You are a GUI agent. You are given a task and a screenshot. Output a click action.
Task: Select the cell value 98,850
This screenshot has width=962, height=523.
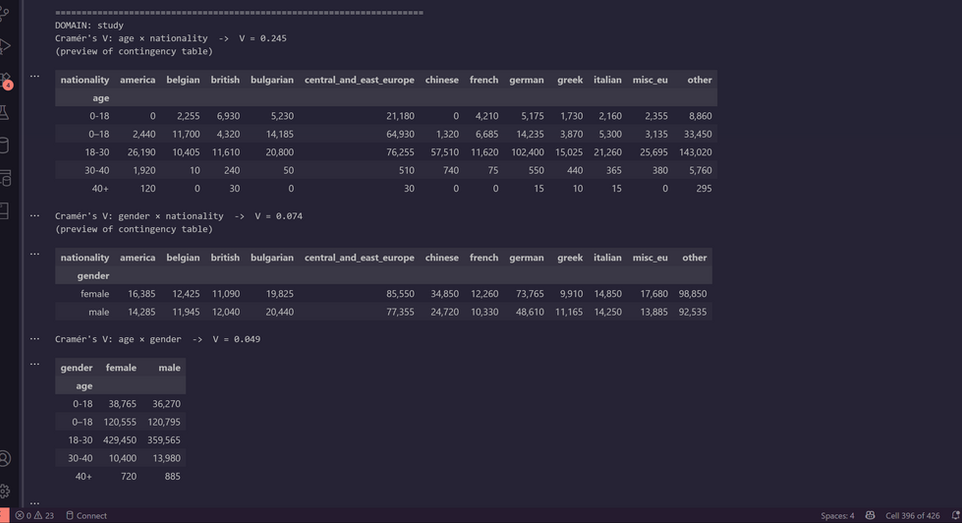pos(693,294)
